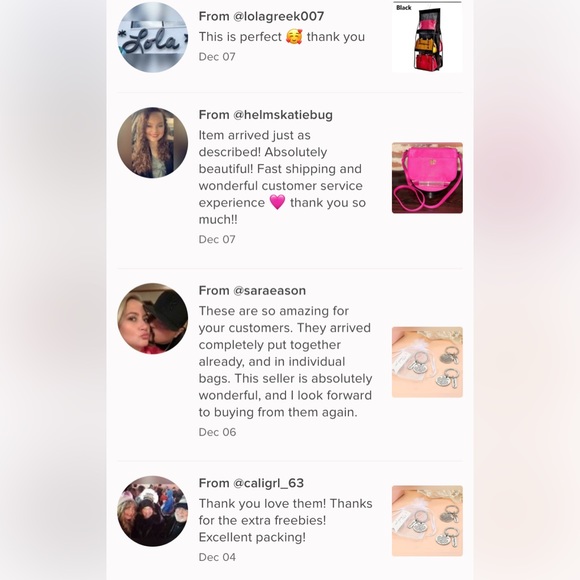Visit the @lolagreek007 username link
This screenshot has width=580, height=580.
(x=279, y=16)
